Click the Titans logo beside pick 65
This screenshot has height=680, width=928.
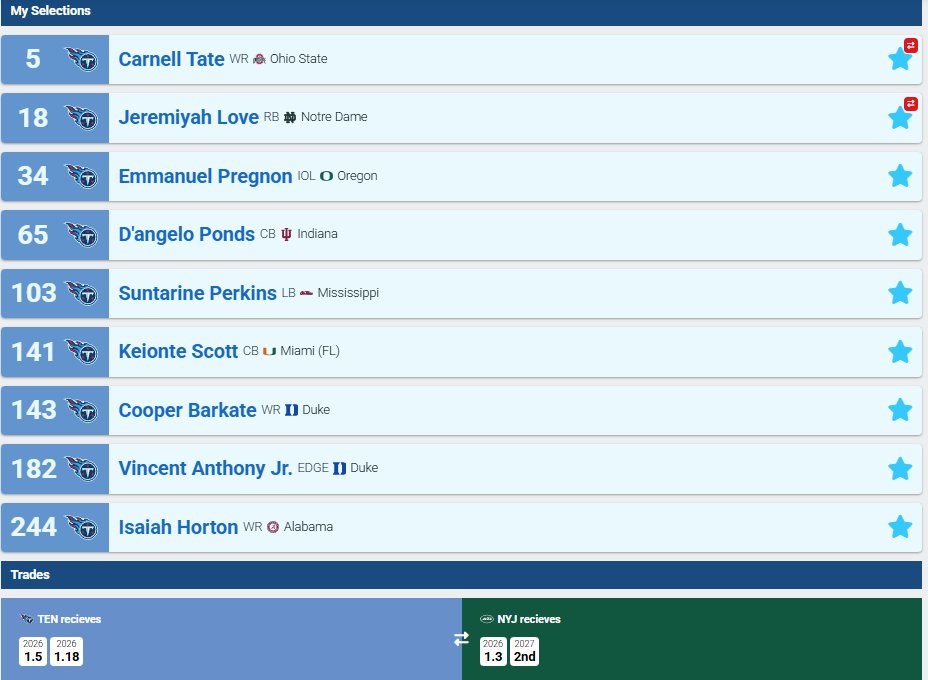point(81,235)
